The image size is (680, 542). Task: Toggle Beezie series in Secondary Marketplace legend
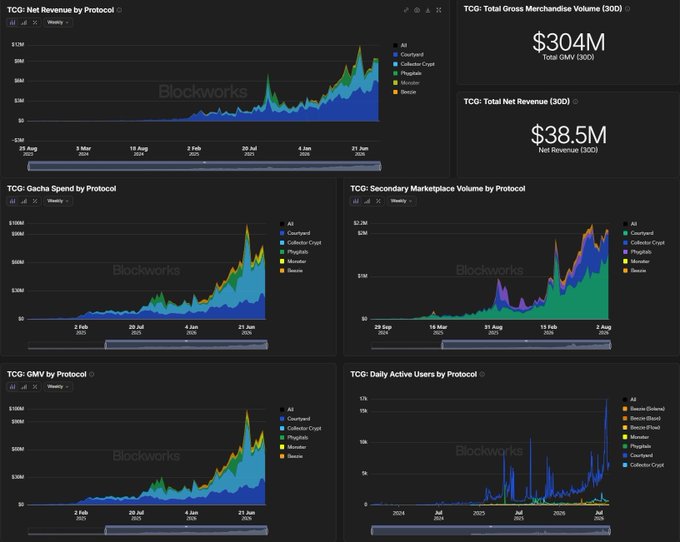pos(635,271)
